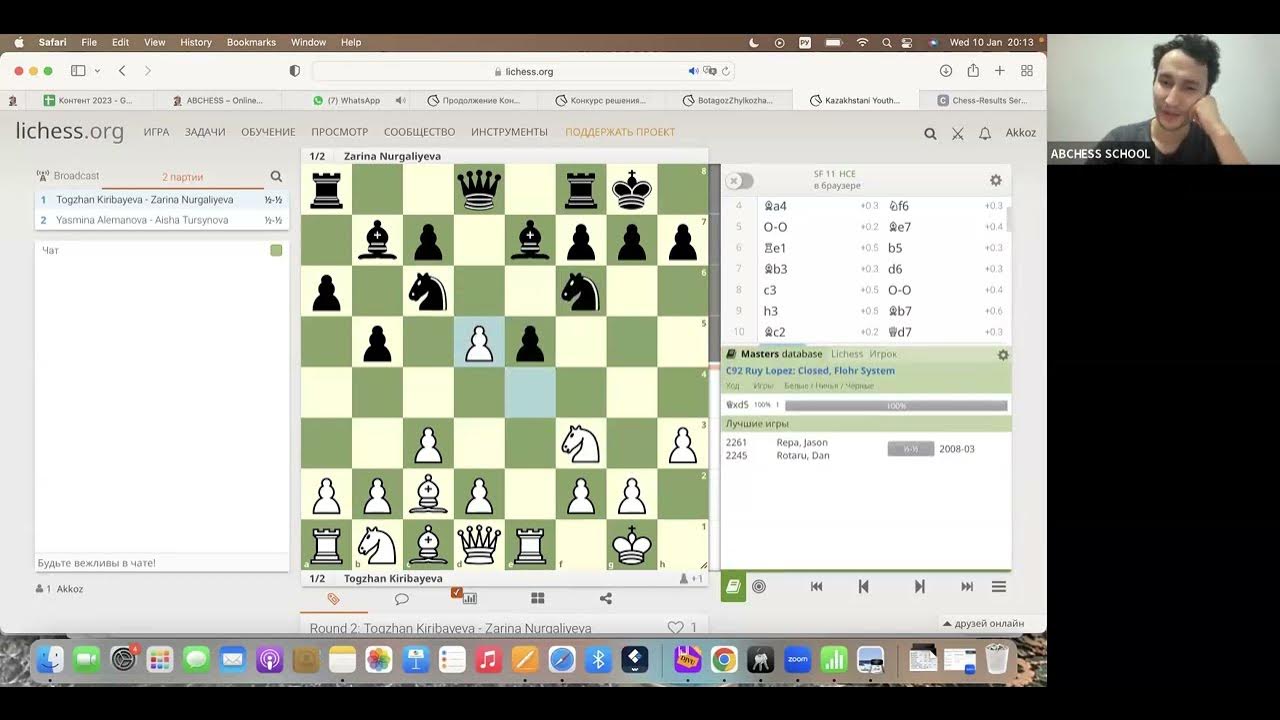Open the ОБУЧЕНИЕ menu
Screen dimensions: 1280x720
click(x=268, y=132)
